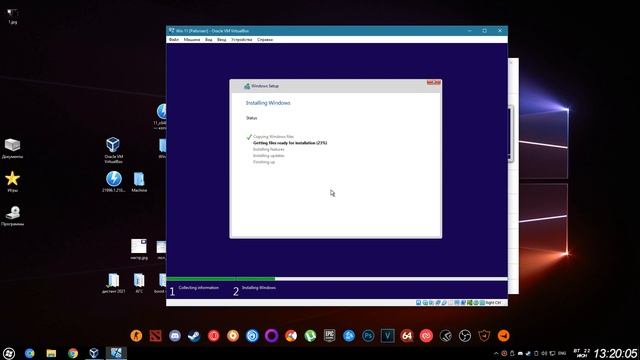This screenshot has height=360, width=640.
Task: Open File Explorer from the taskbar
Action: click(x=51, y=353)
